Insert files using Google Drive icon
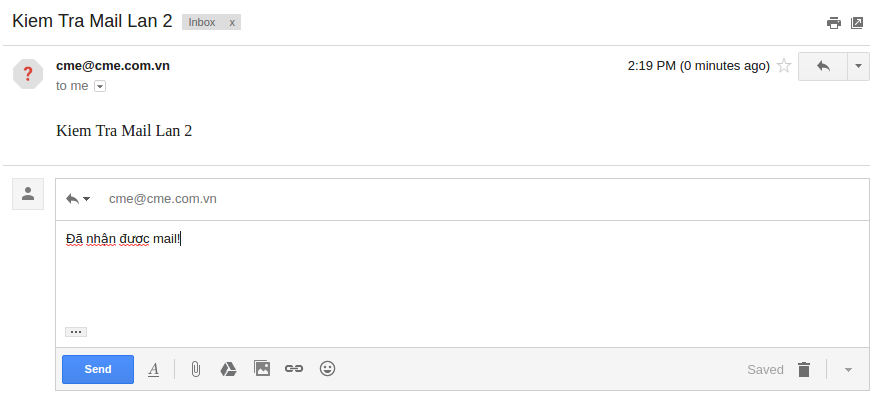The width and height of the screenshot is (881, 395). (228, 369)
